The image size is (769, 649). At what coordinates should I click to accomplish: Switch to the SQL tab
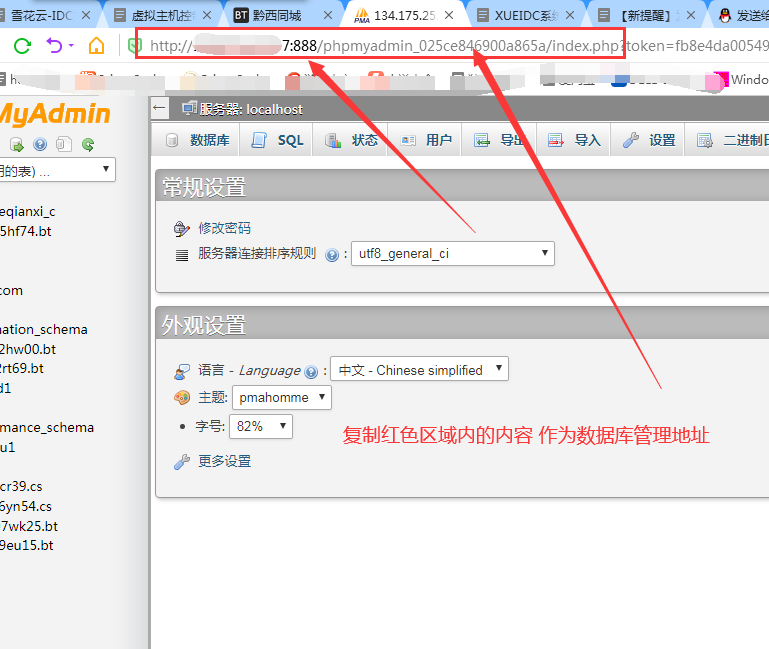277,140
